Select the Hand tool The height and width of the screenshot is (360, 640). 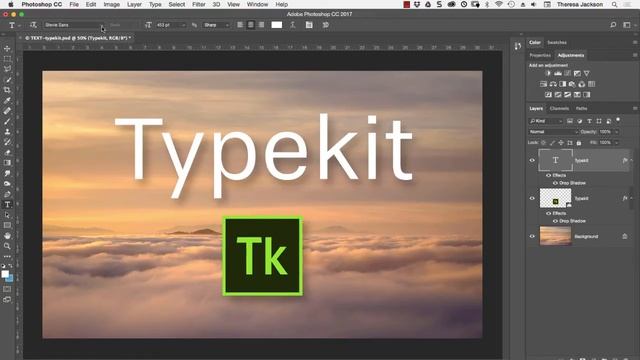(x=7, y=236)
